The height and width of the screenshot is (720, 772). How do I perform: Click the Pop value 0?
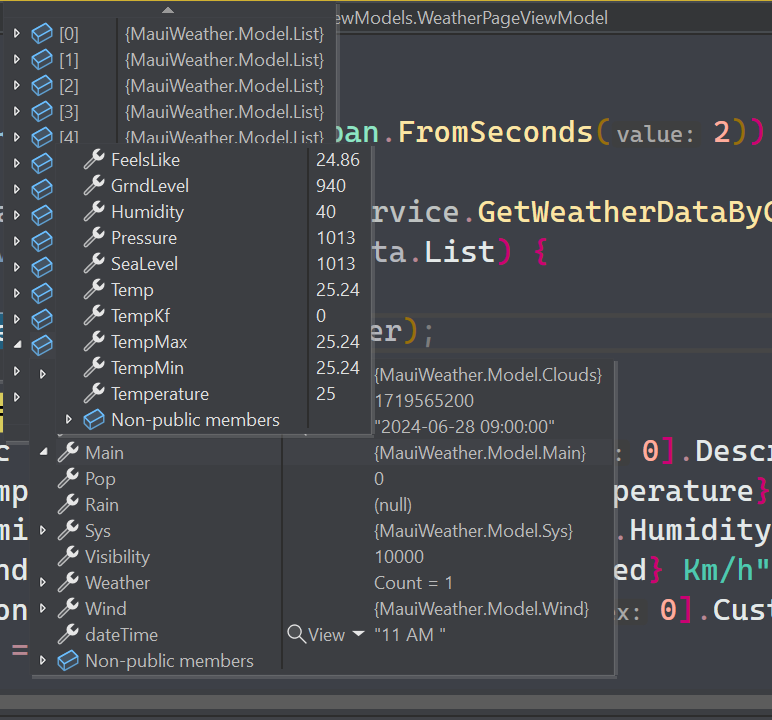tap(379, 479)
